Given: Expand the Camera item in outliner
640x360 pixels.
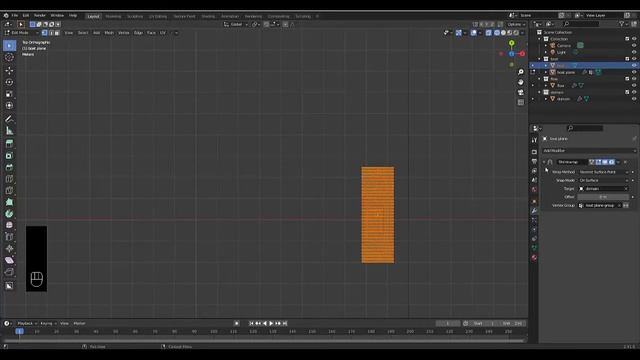Looking at the screenshot, I should click(546, 46).
